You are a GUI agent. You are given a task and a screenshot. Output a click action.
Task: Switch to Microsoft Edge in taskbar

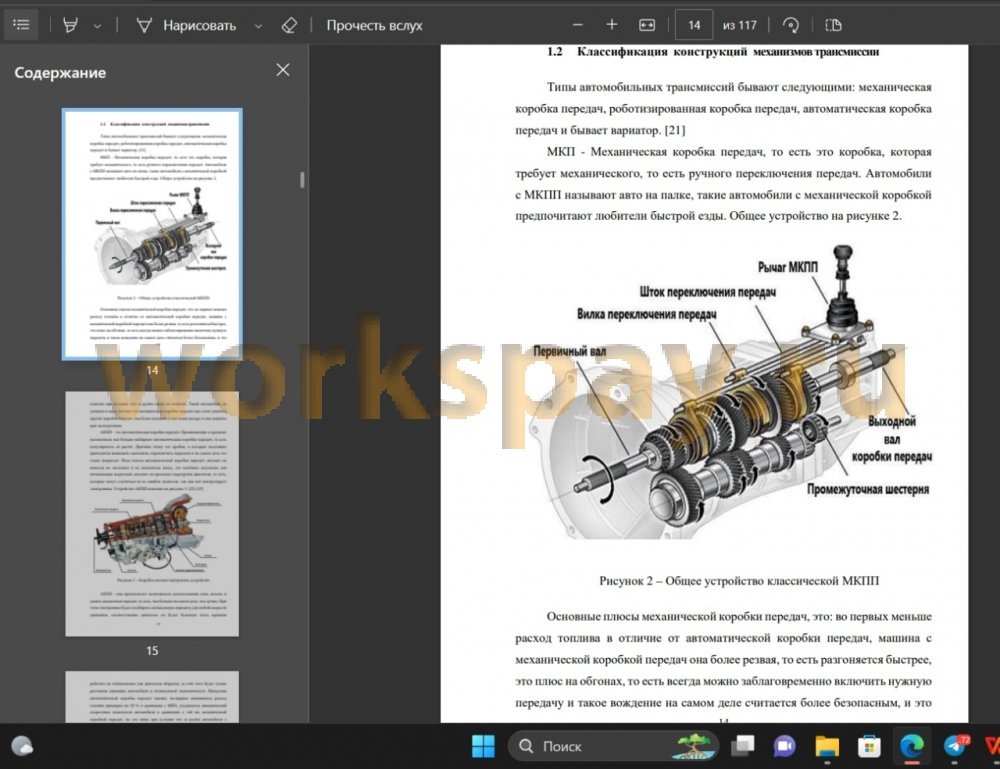(x=912, y=745)
